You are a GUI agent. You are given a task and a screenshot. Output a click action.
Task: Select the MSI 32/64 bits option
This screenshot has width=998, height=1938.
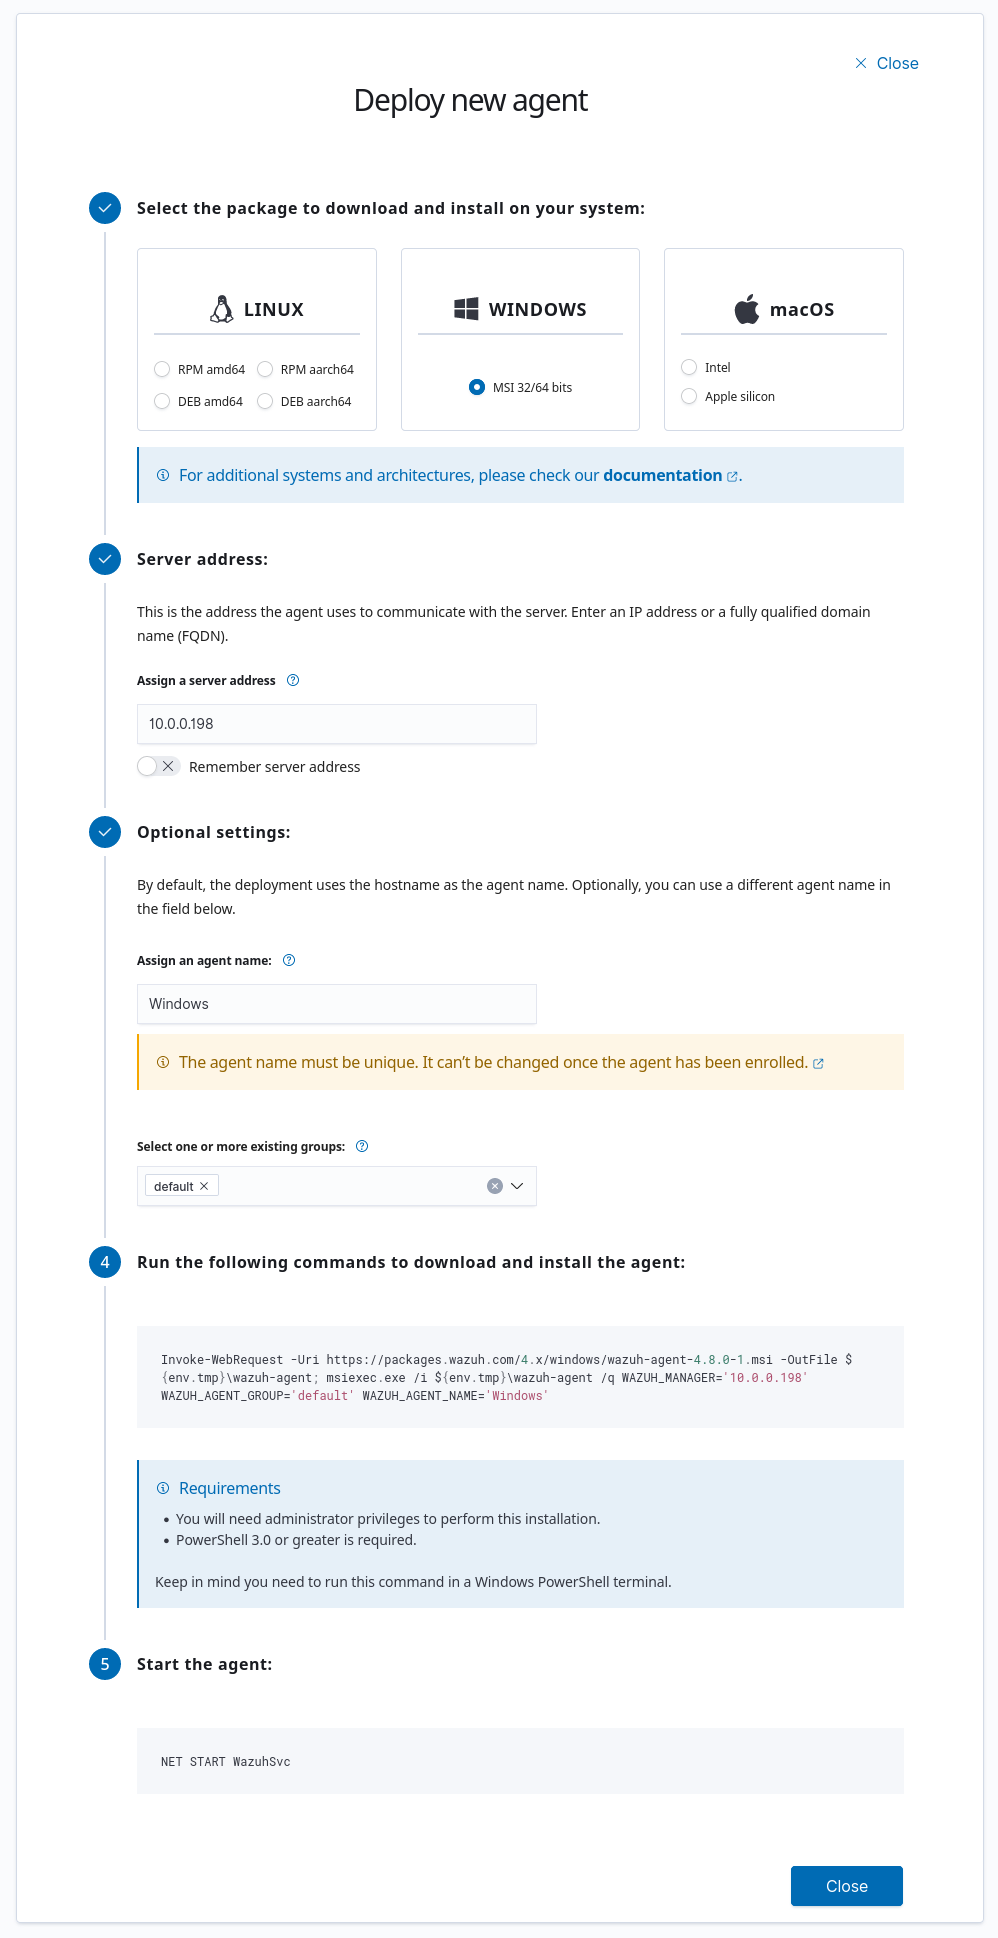[477, 387]
